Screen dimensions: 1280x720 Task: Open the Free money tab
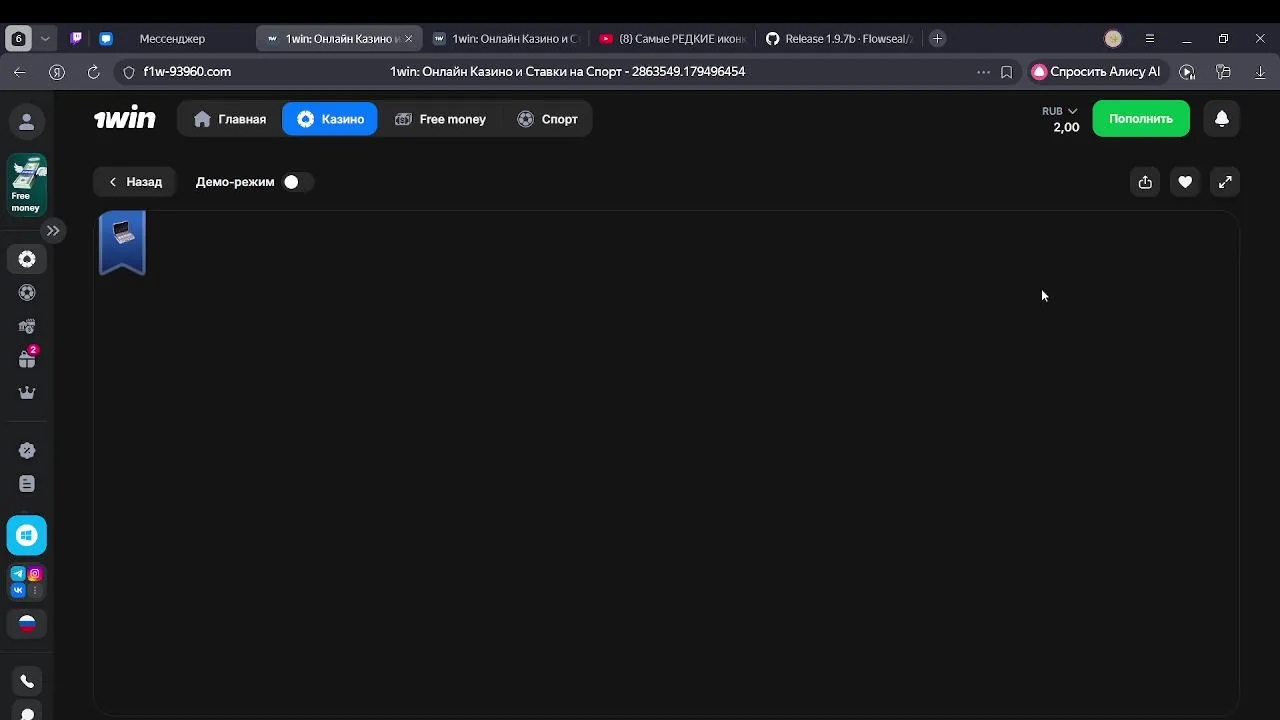click(440, 119)
